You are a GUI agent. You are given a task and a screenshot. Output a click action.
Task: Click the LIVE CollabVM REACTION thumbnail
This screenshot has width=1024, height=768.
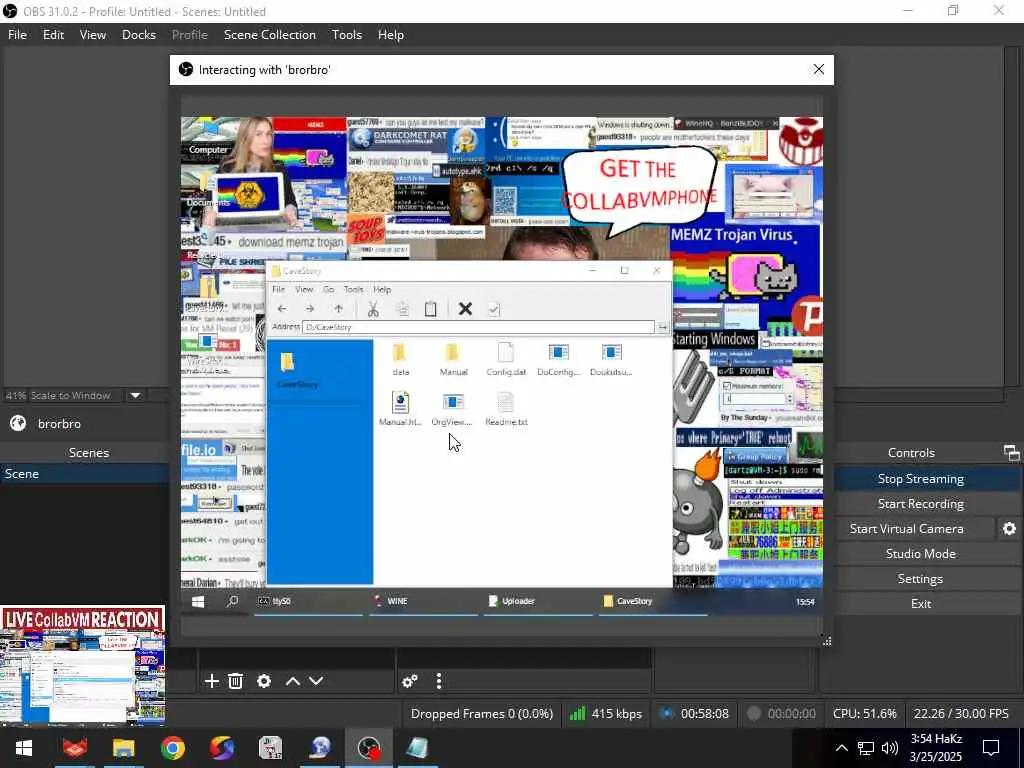[x=82, y=665]
